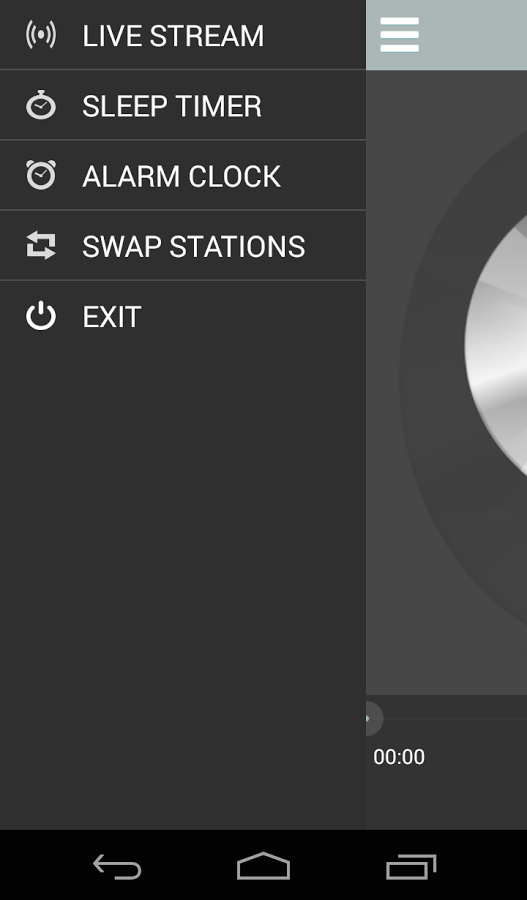This screenshot has width=527, height=900.
Task: Tap the silver disc album artwork
Action: tap(497, 344)
